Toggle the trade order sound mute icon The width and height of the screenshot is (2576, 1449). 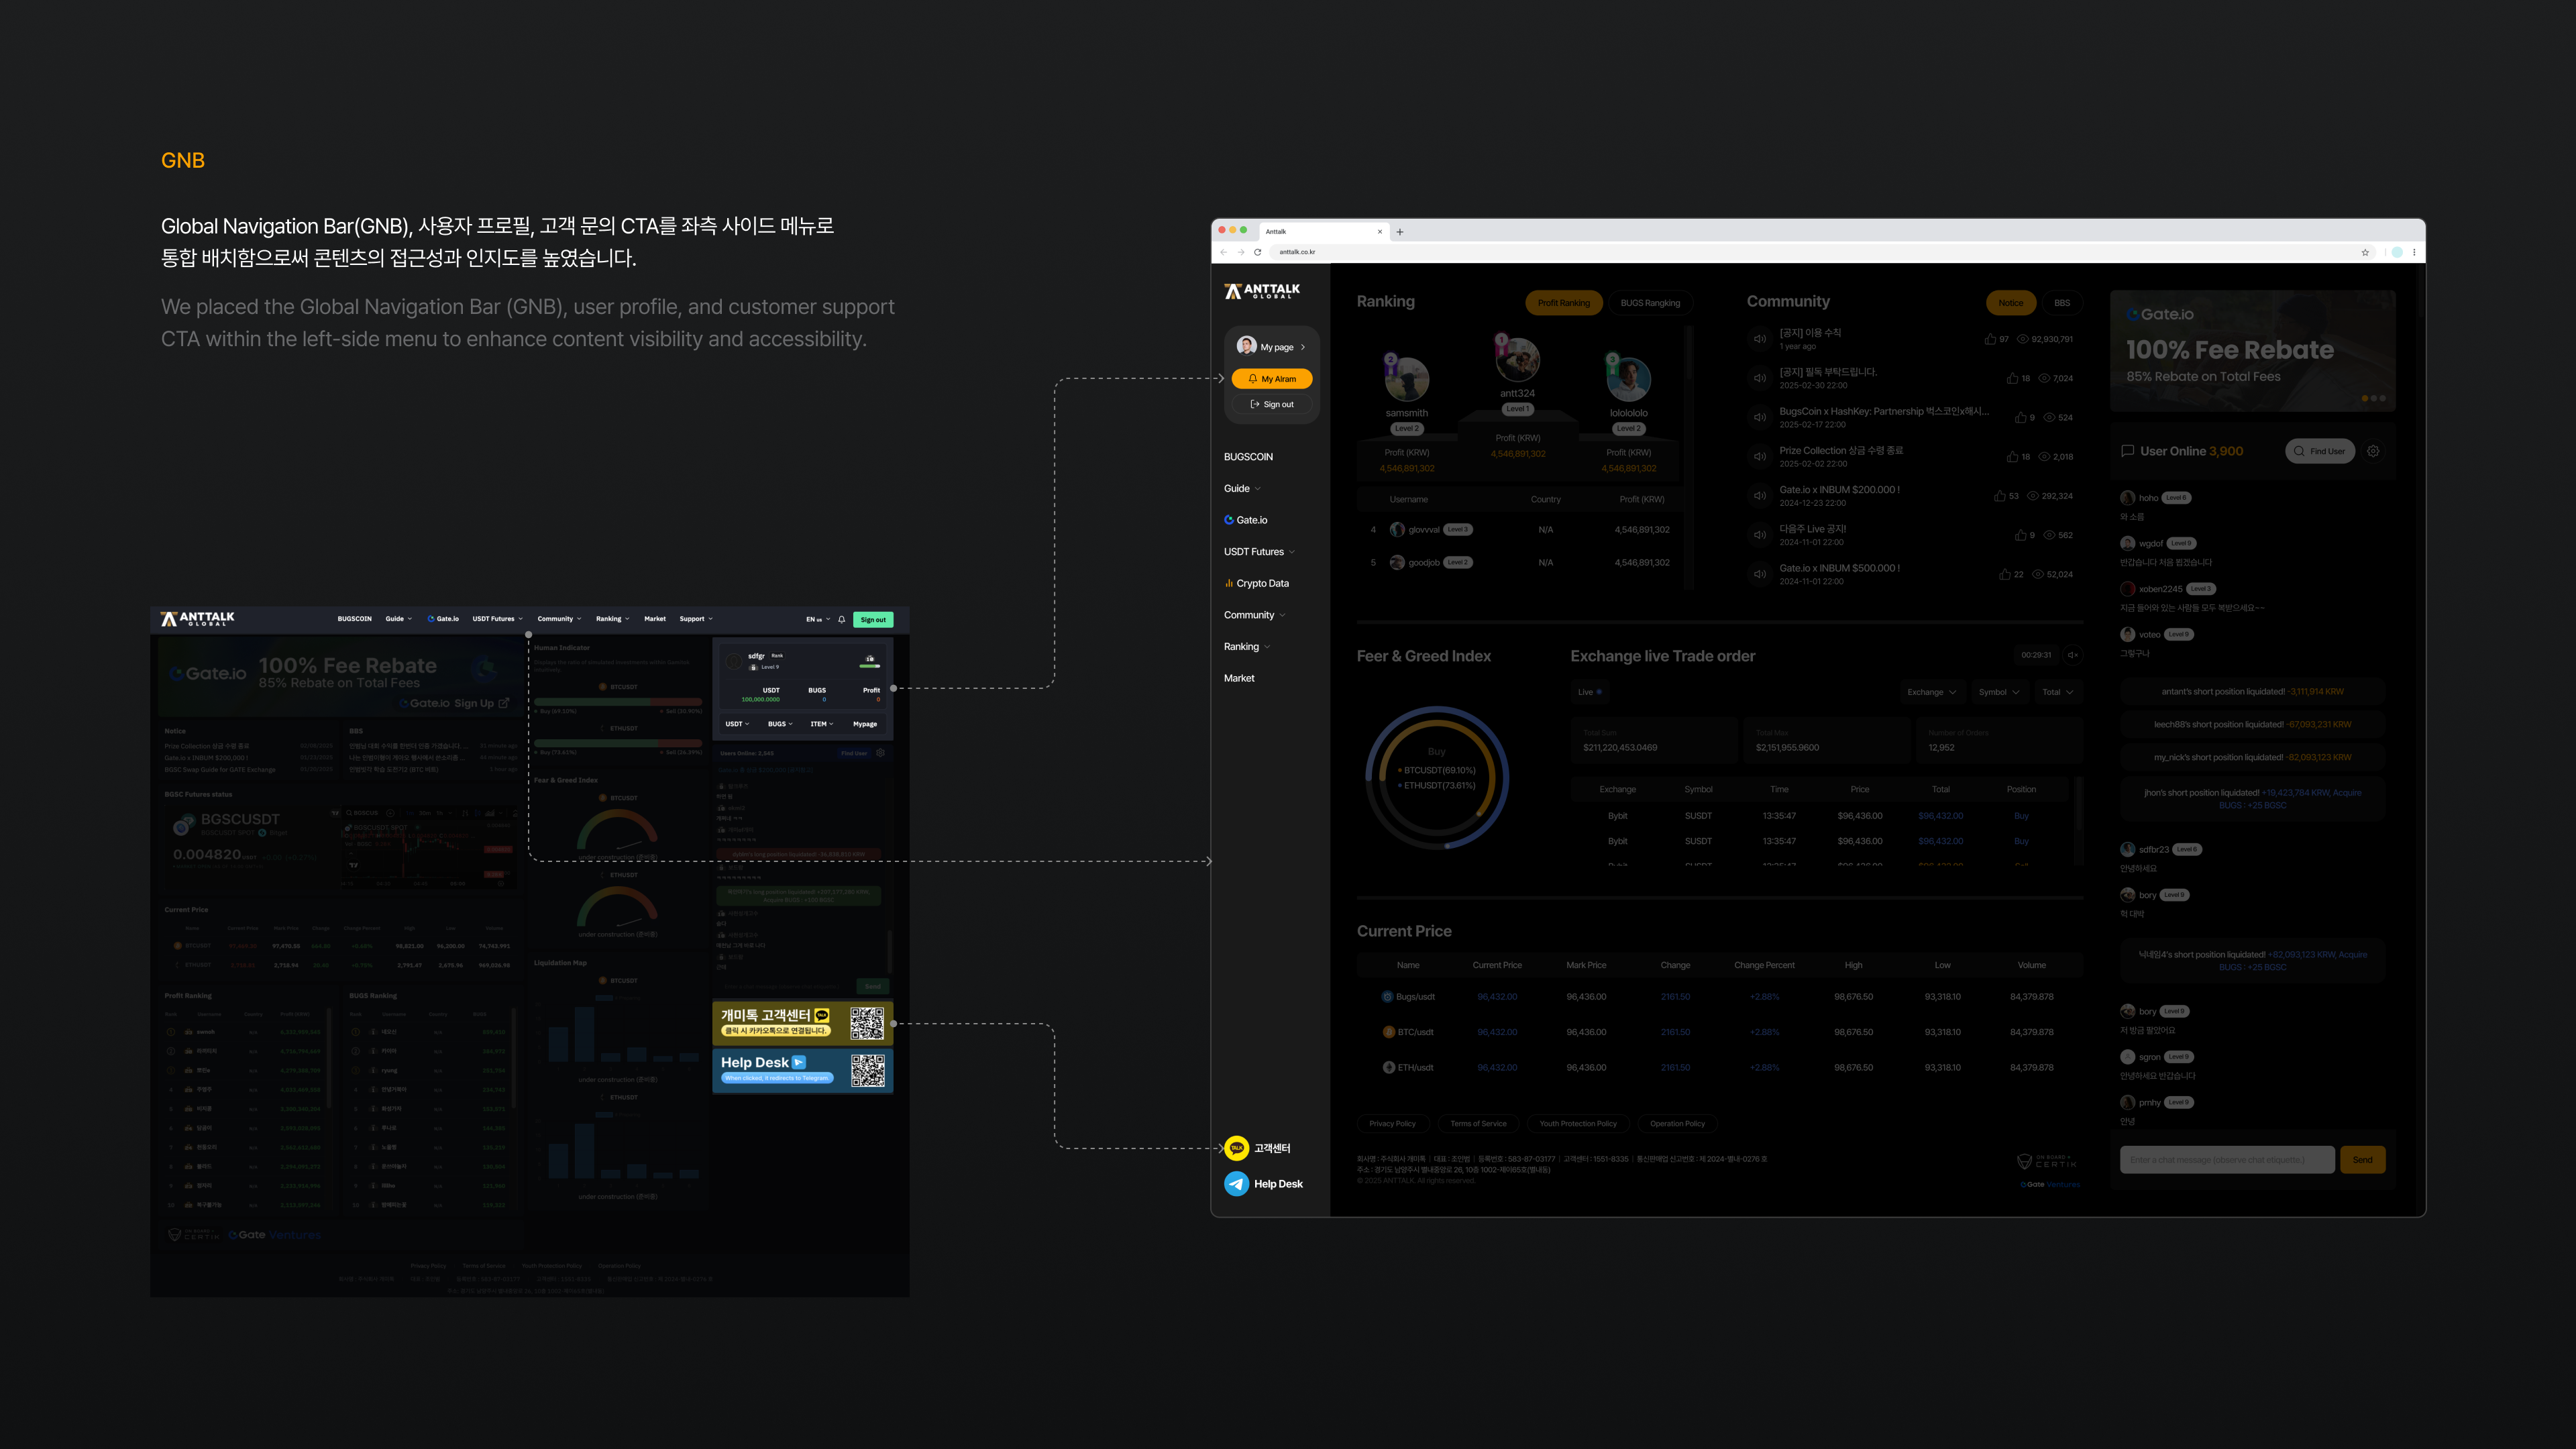pos(2073,655)
